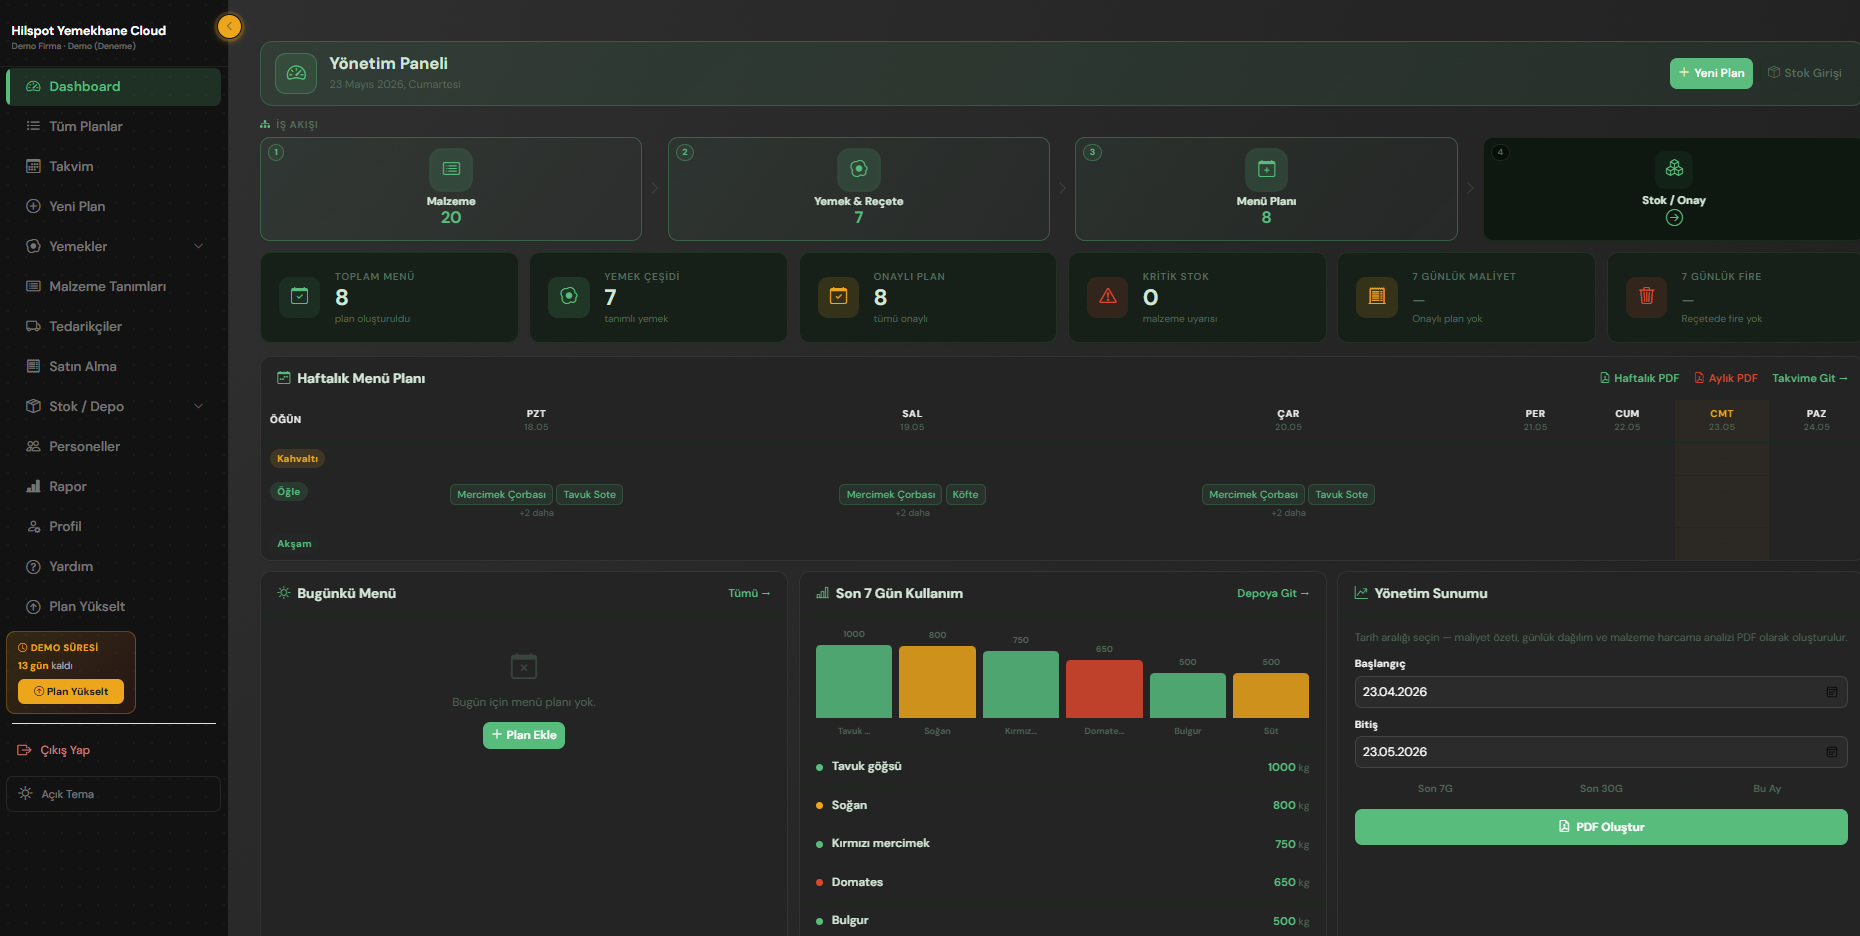The image size is (1860, 936).
Task: Click the Stok / Onay arrow circle icon
Action: coord(1674,218)
